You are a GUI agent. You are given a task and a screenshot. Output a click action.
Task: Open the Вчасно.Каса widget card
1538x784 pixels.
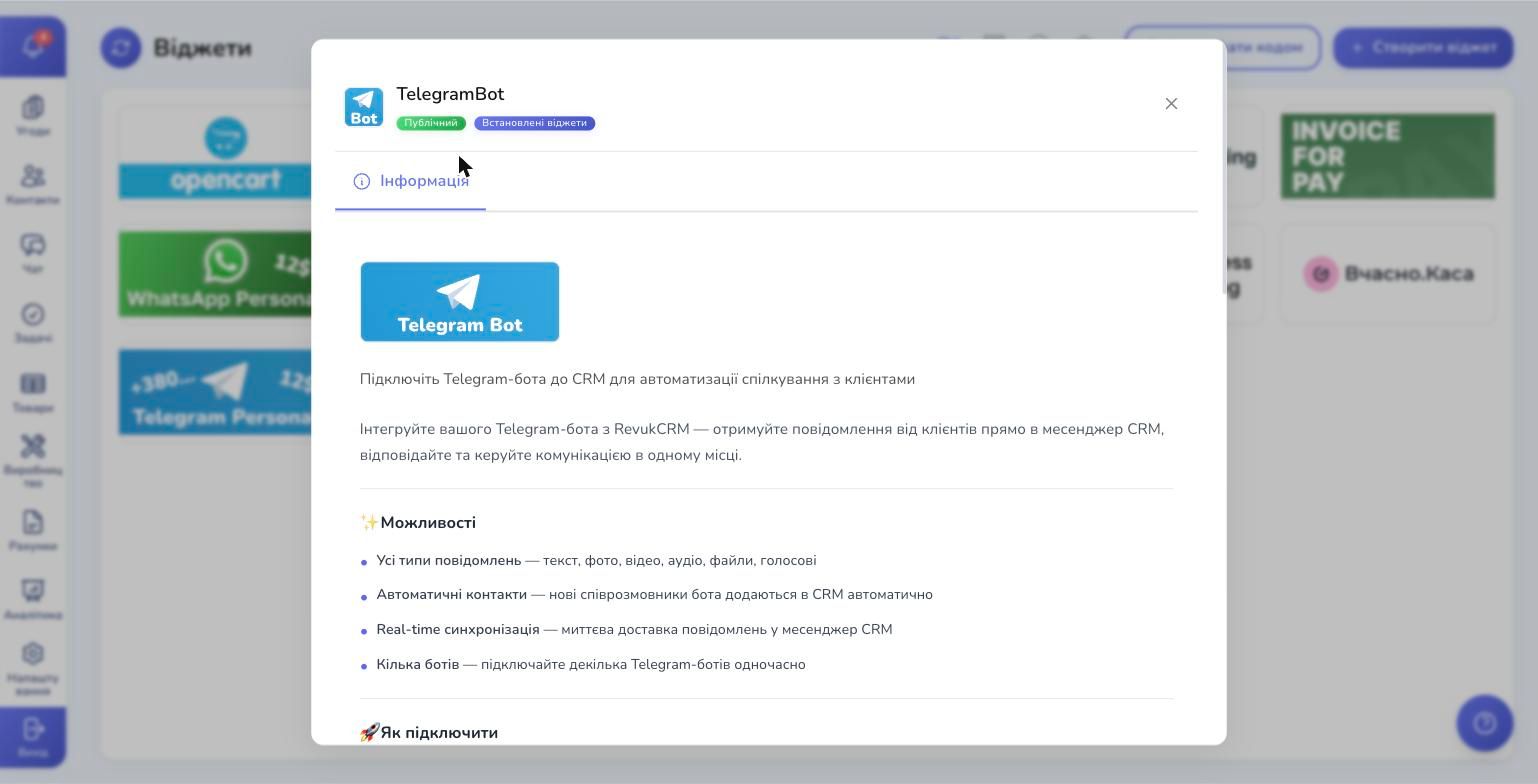[1388, 274]
